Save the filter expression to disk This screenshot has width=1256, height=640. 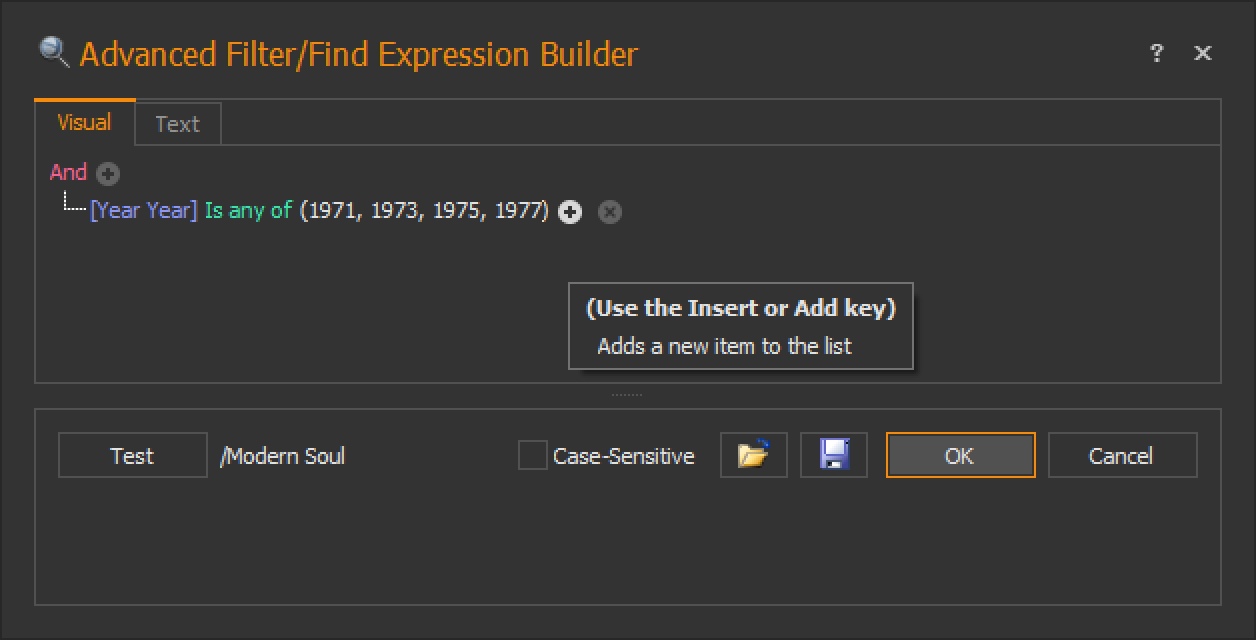coord(834,455)
